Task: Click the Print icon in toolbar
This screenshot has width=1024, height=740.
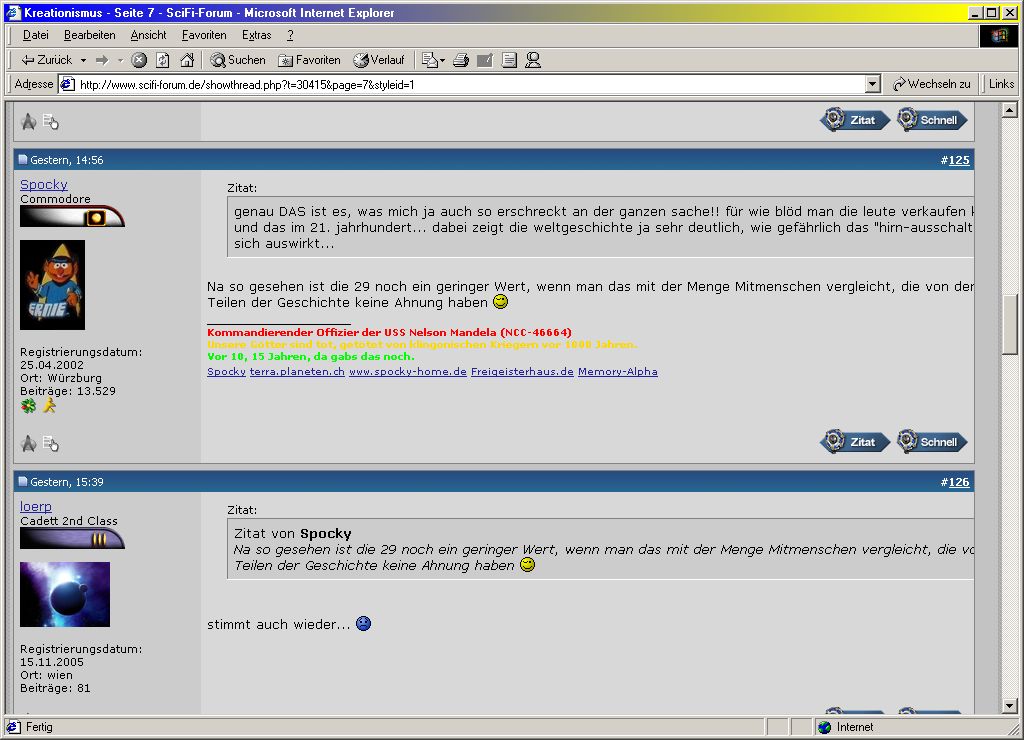Action: [460, 60]
